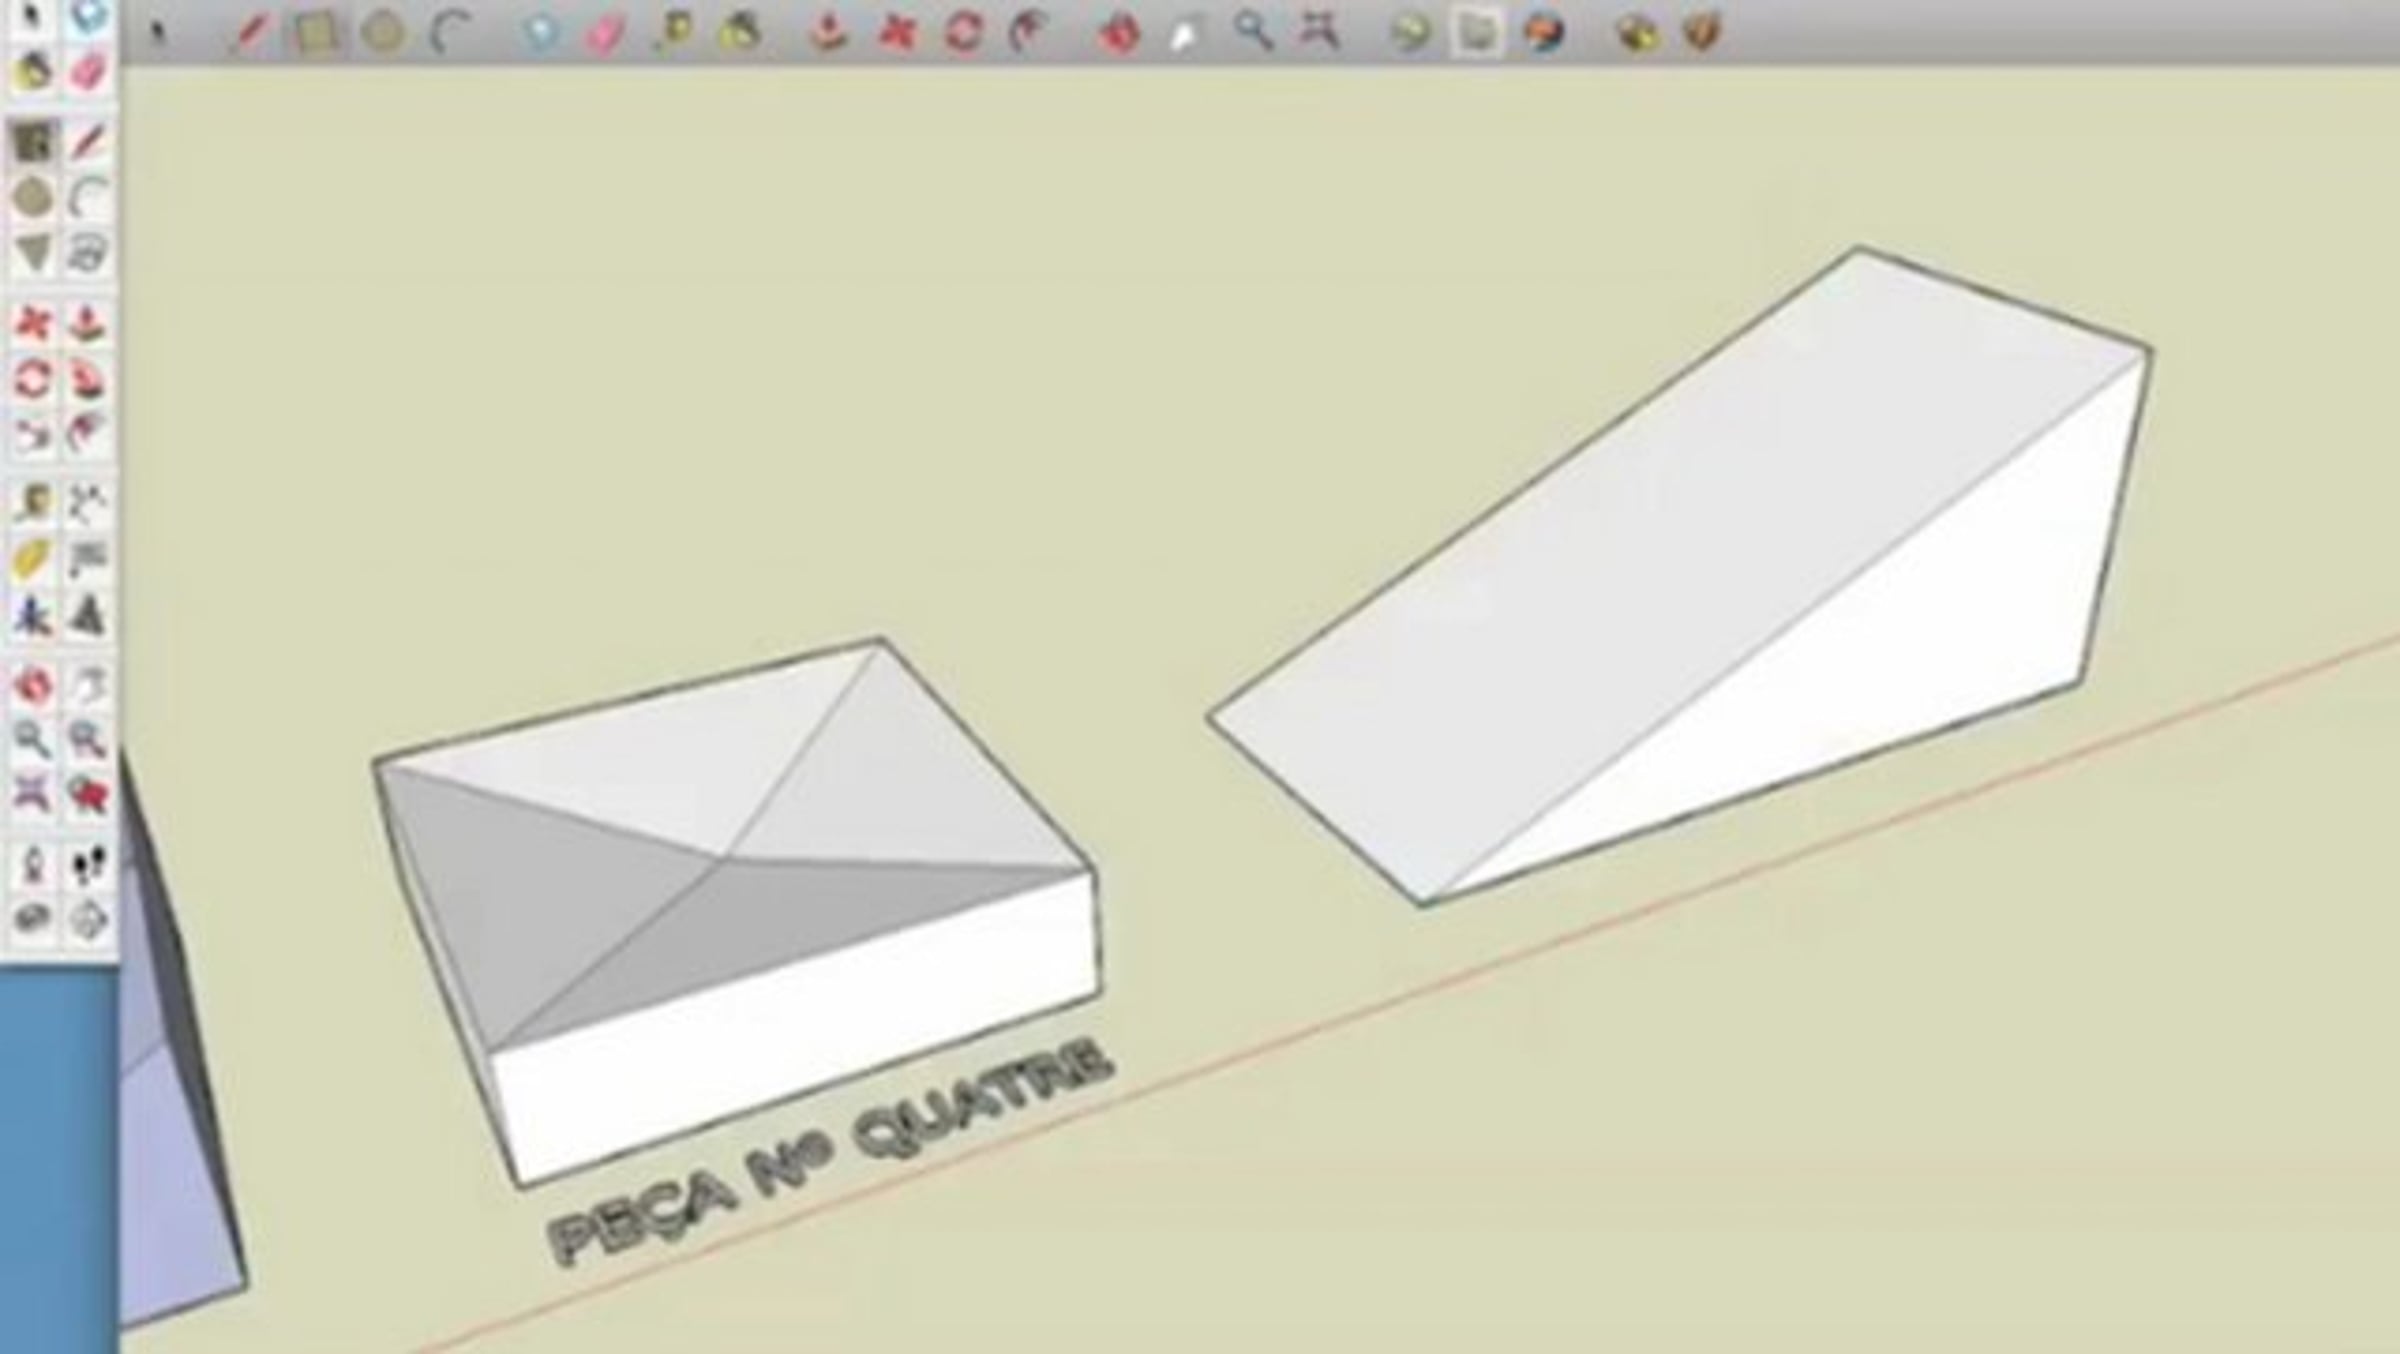Select the Freehand tool in left palette

click(x=88, y=253)
